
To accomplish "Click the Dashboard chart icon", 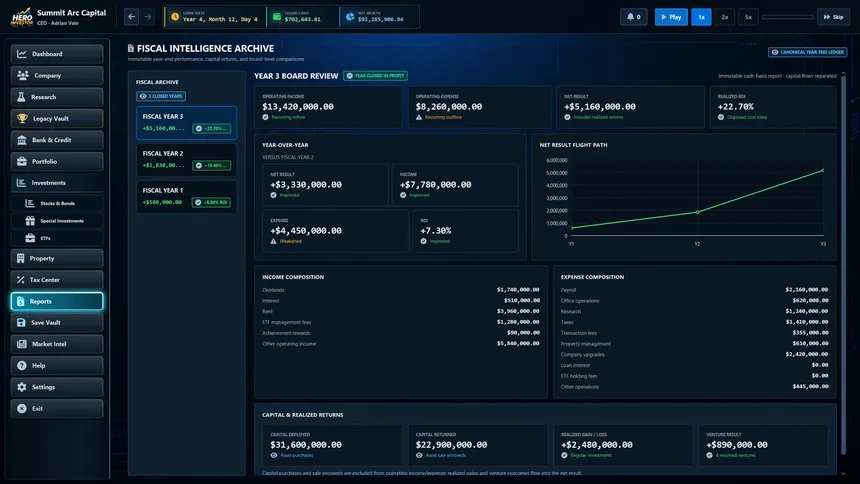I will (x=22, y=54).
